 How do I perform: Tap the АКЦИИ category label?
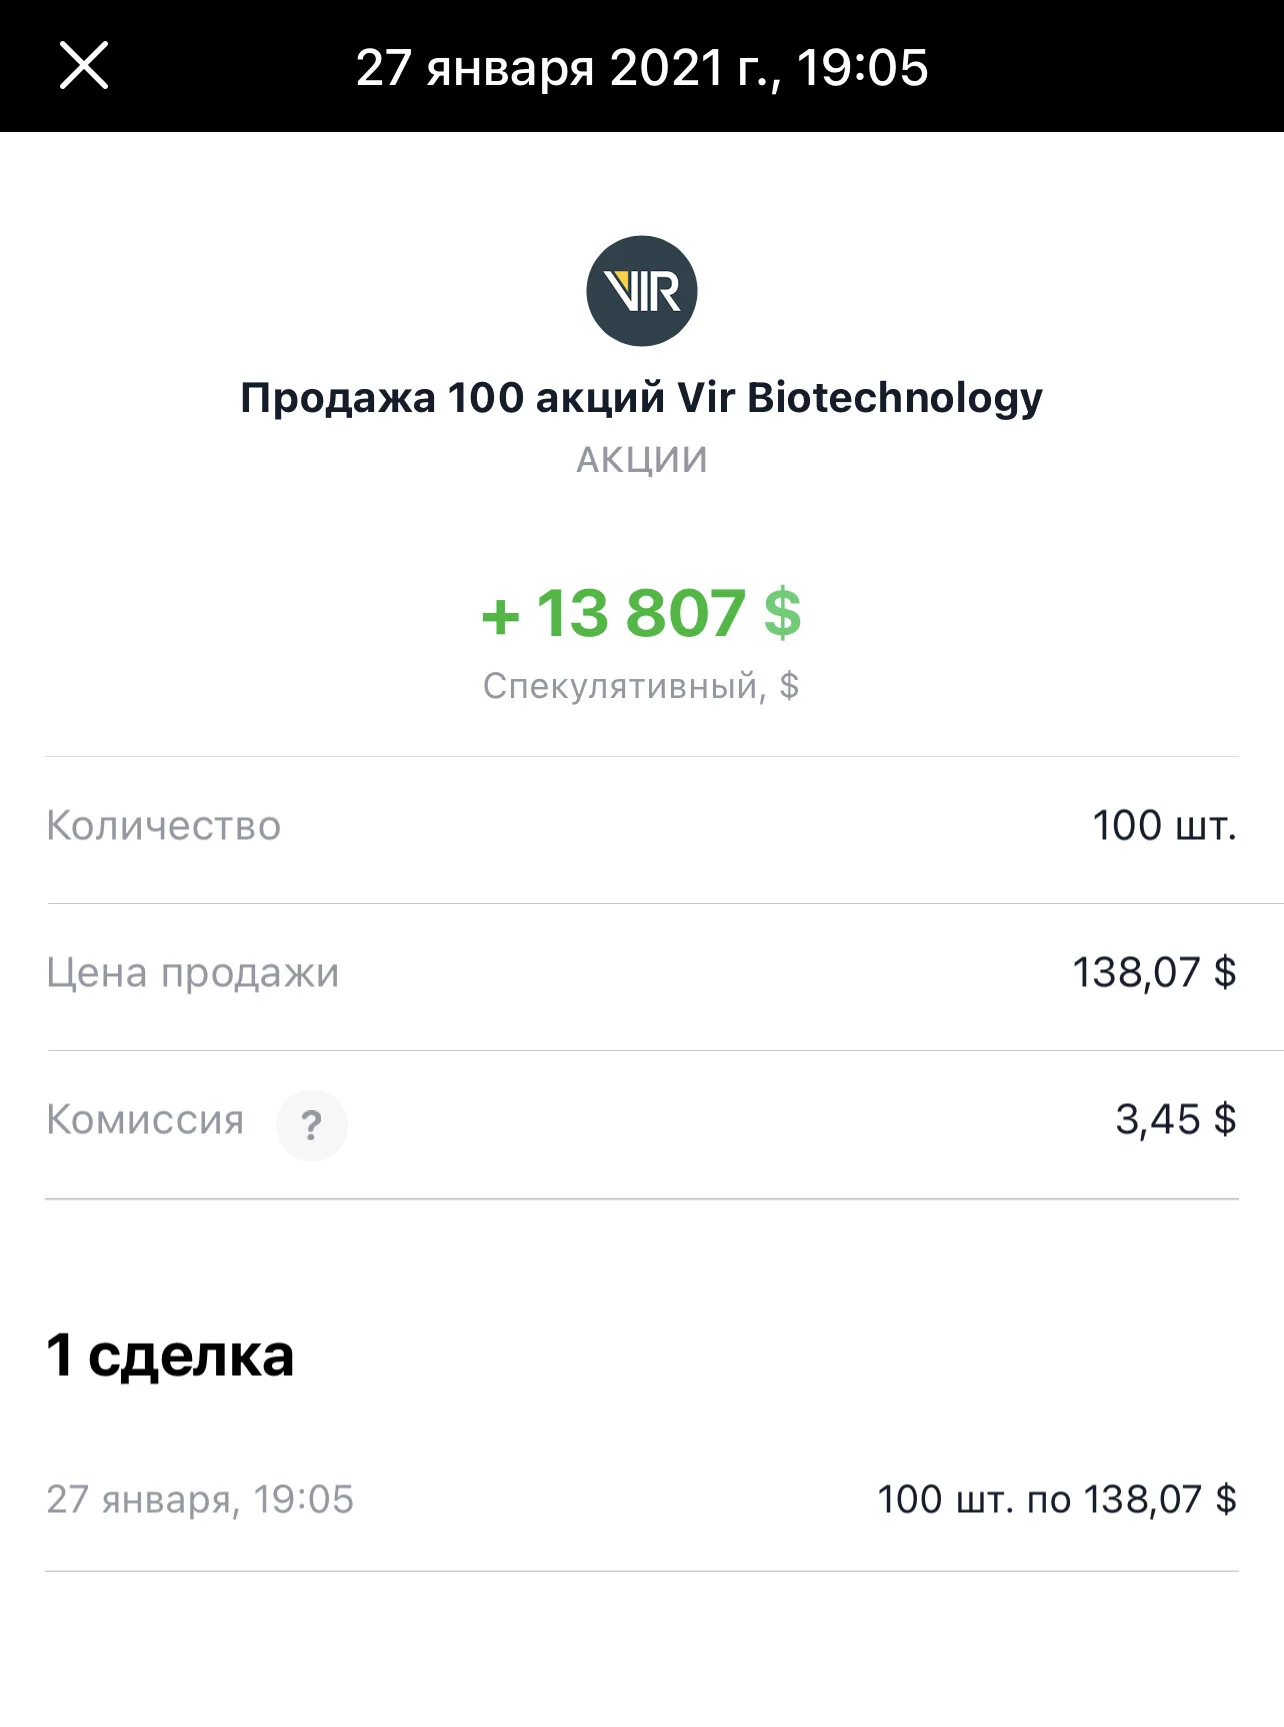click(x=642, y=459)
